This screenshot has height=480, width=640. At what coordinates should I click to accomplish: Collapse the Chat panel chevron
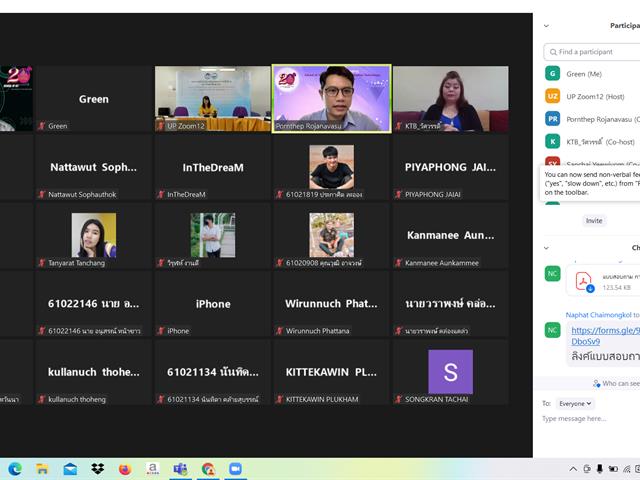pos(546,248)
